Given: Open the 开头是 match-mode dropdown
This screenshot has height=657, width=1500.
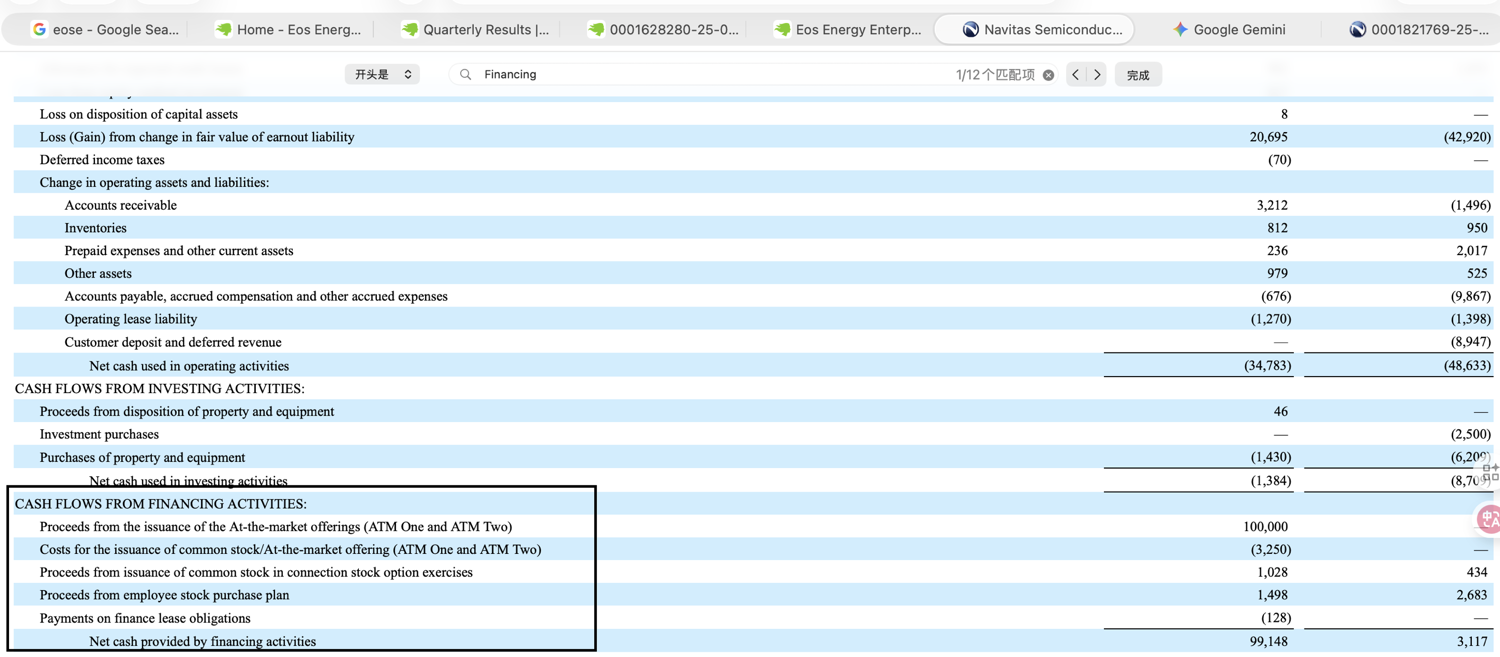Looking at the screenshot, I should 382,75.
